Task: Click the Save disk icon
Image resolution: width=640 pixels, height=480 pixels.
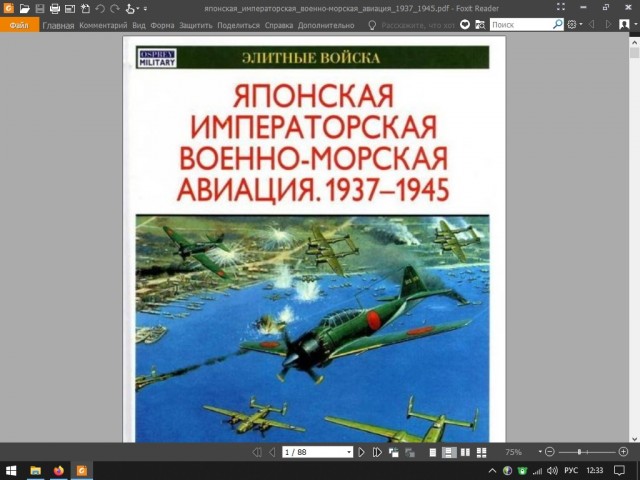Action: (x=40, y=8)
